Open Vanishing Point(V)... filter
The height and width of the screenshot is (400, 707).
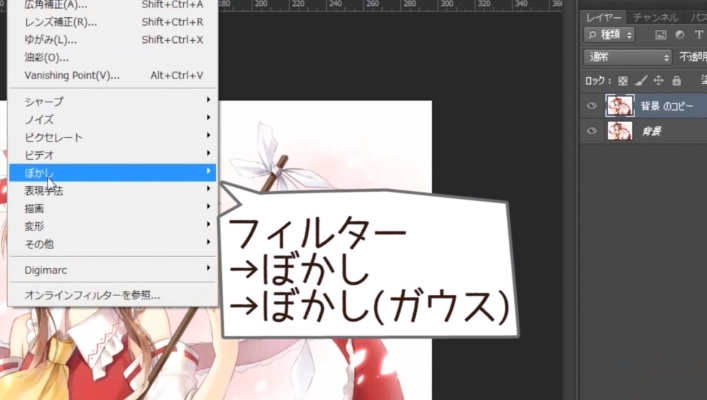point(113,75)
